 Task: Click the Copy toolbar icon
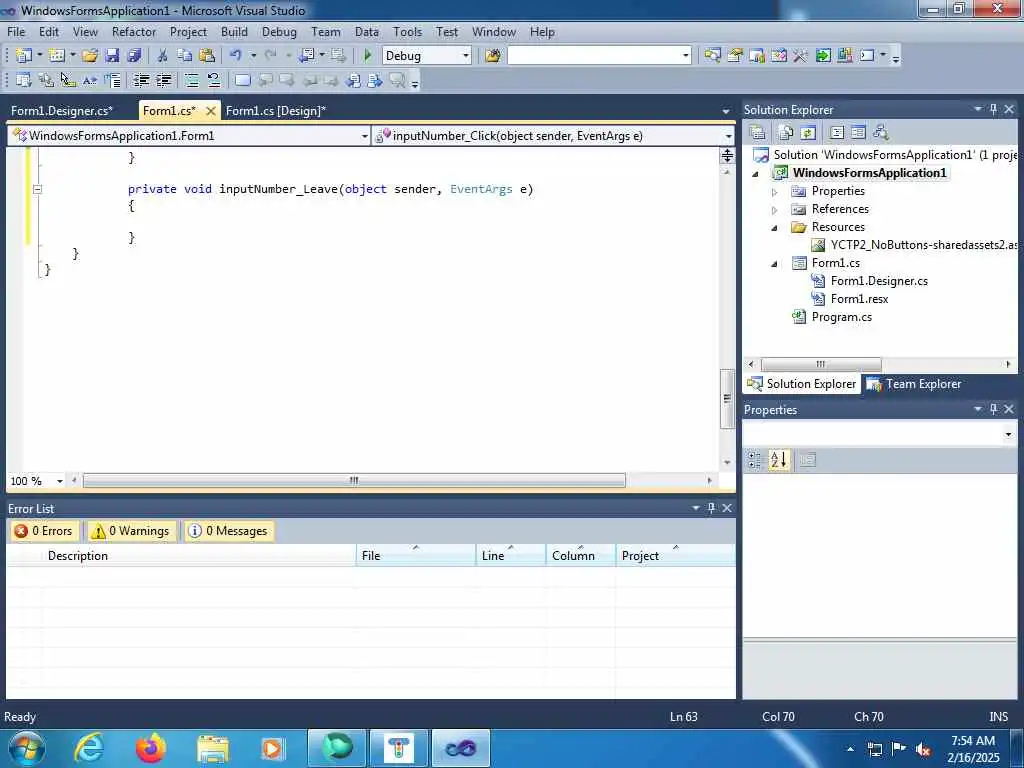point(185,56)
